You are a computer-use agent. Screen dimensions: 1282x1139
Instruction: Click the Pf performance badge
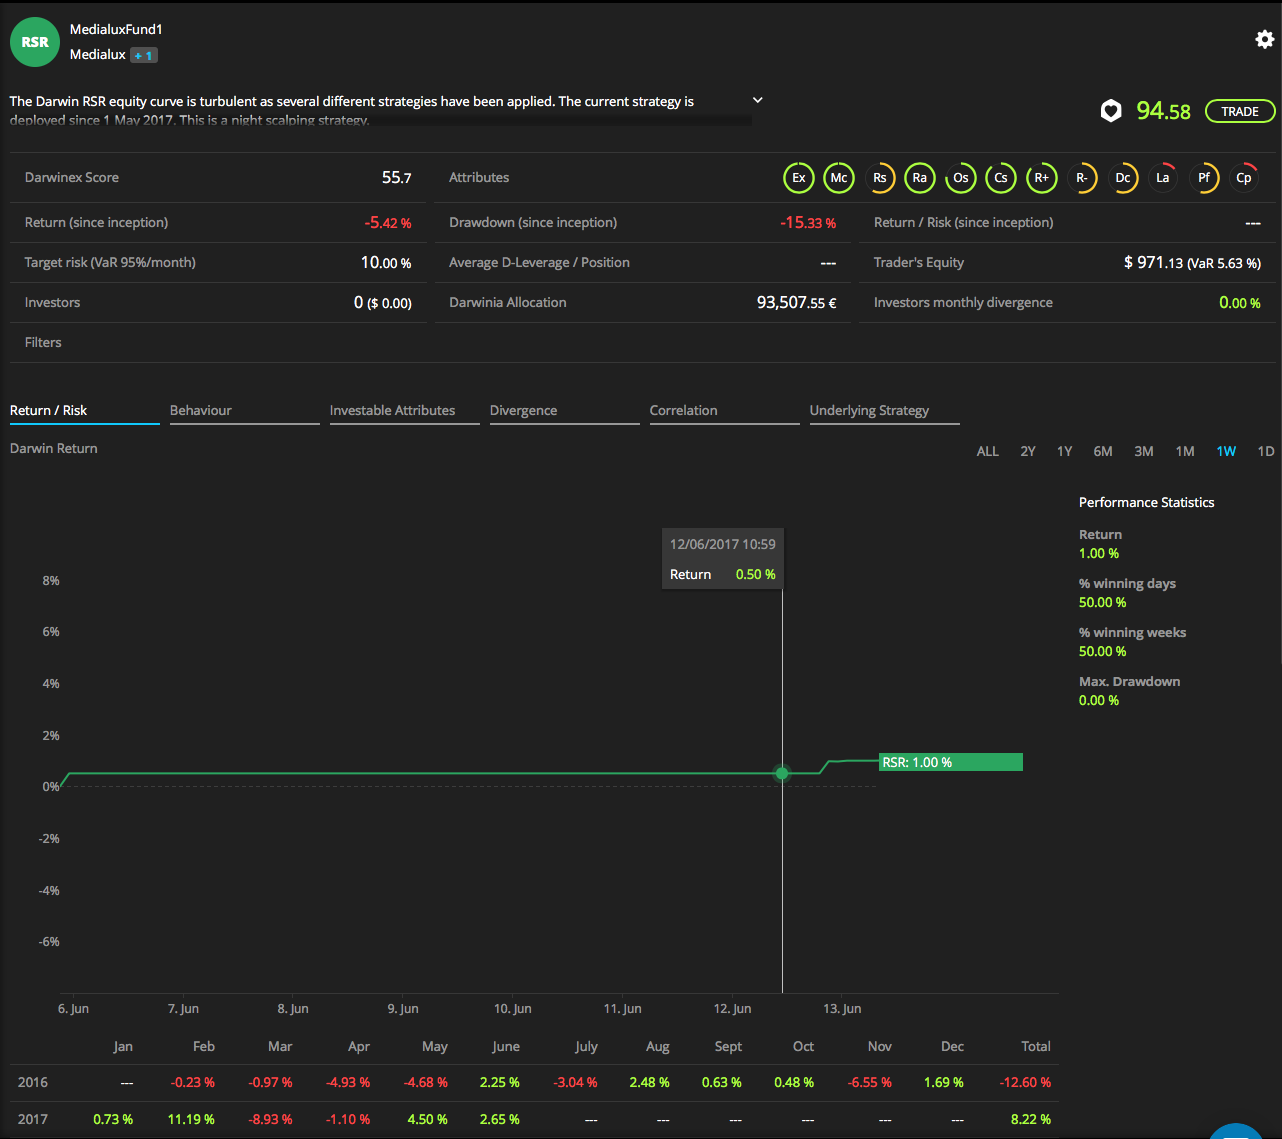tap(1204, 178)
